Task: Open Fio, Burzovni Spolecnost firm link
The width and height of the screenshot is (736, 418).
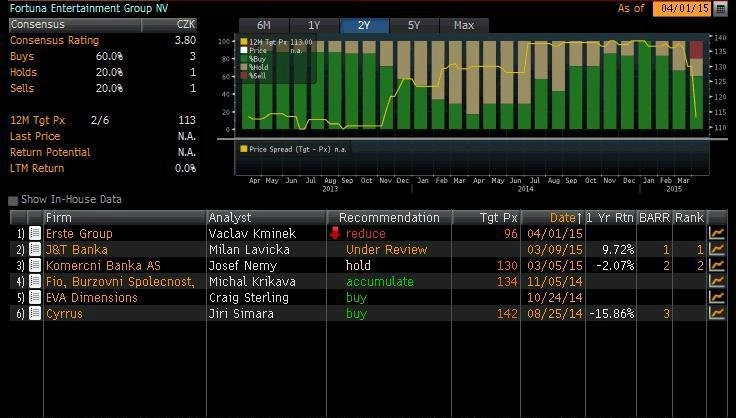Action: (120, 281)
